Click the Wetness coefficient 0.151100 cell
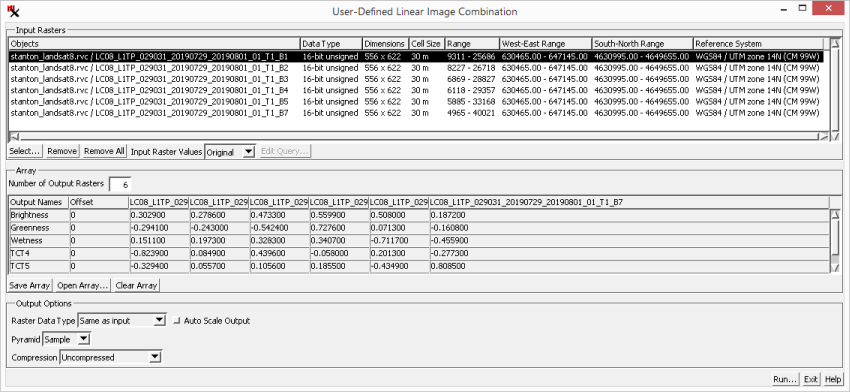 click(x=158, y=241)
